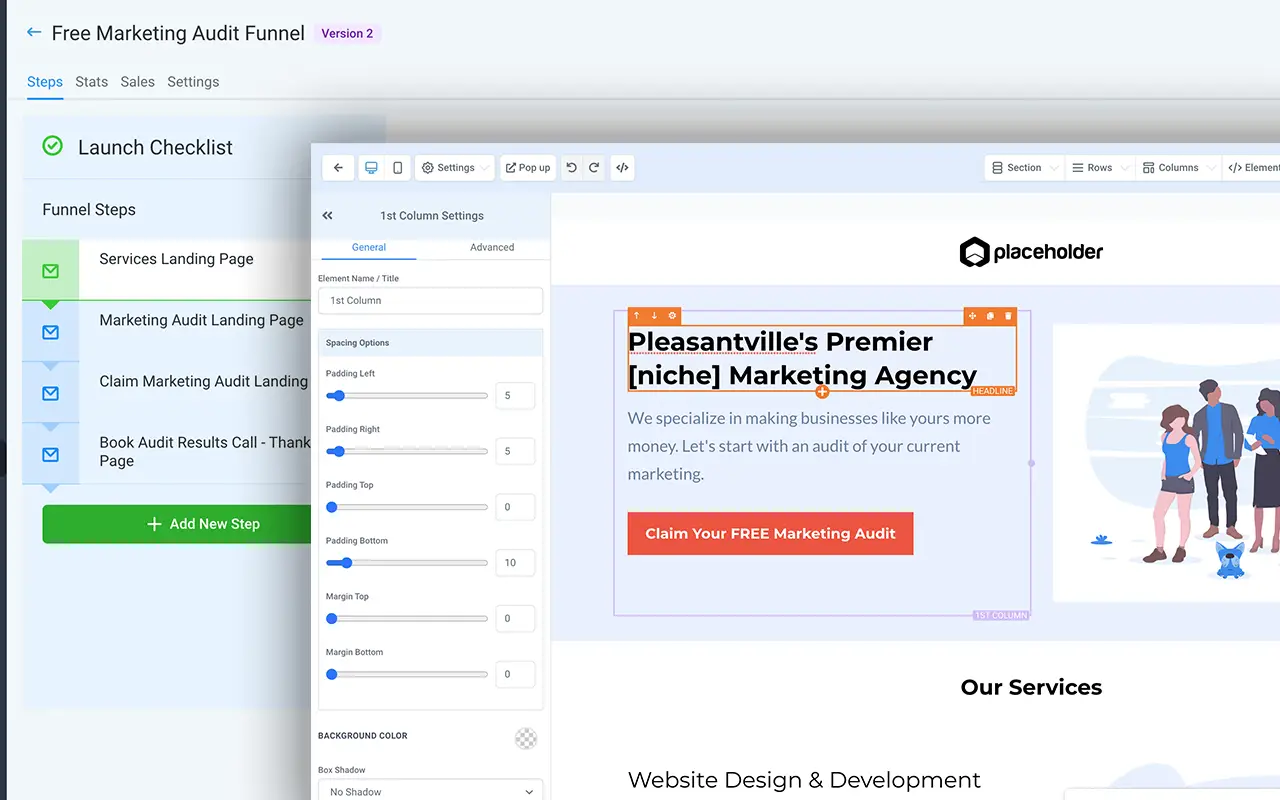Viewport: 1280px width, 800px height.
Task: Click the headline move handle icon
Action: (972, 316)
